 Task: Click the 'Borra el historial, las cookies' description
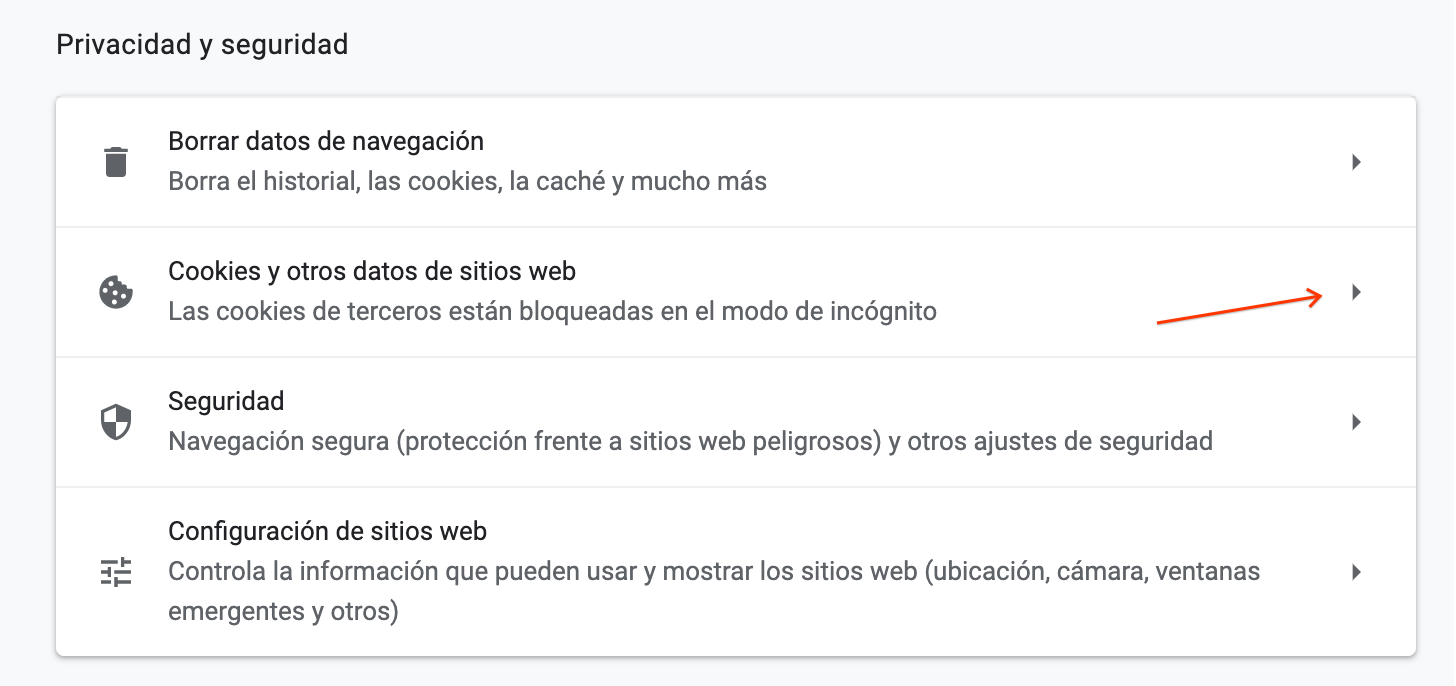[x=468, y=182]
